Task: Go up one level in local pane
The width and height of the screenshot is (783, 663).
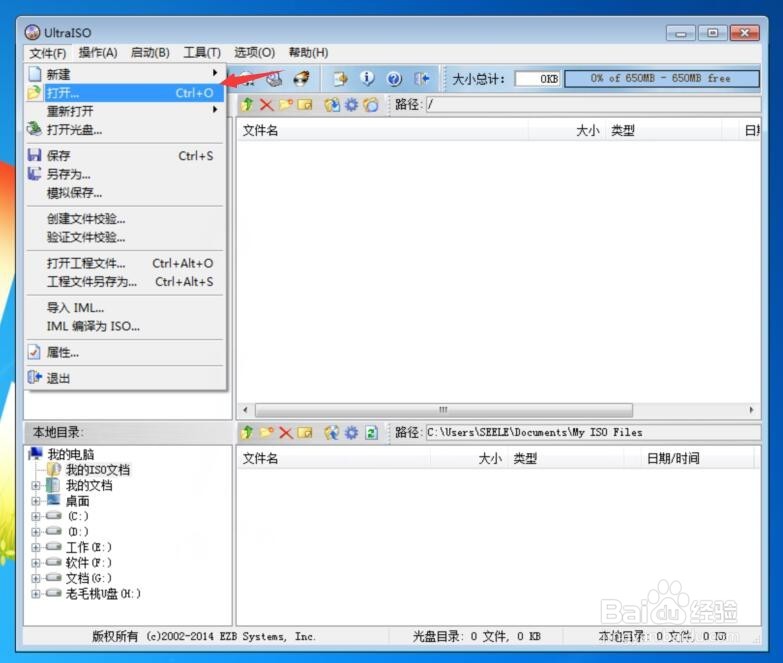Action: 247,432
